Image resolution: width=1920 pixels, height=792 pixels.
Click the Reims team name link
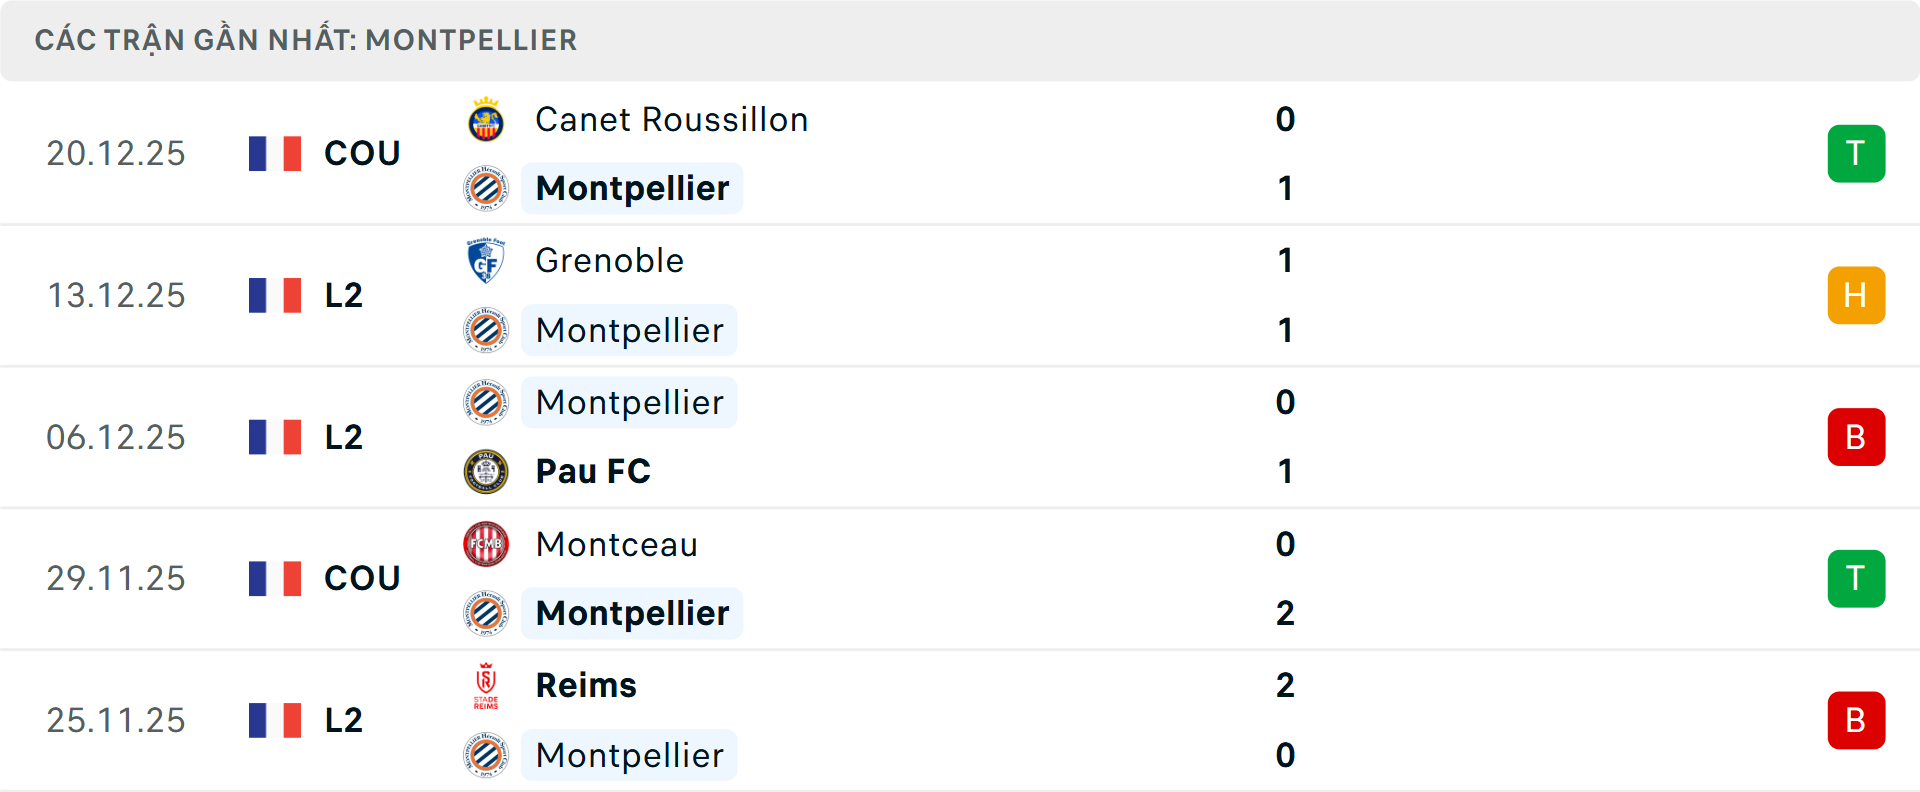586,685
